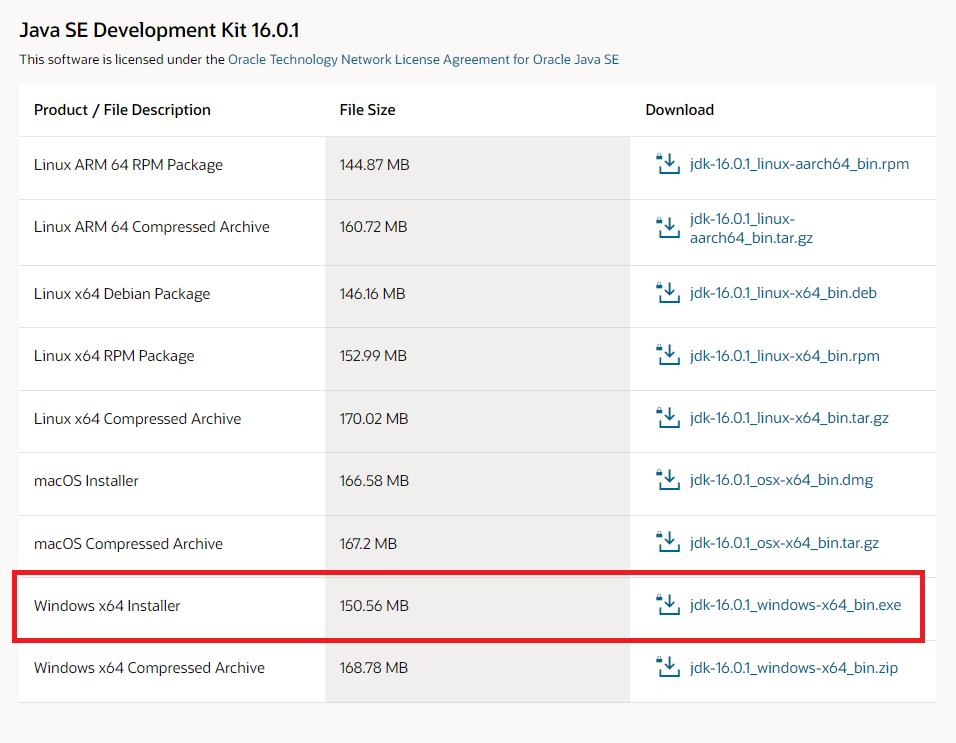This screenshot has height=743, width=956.
Task: Select the 'Windows x64 Compressed Archive' text
Action: pos(149,668)
